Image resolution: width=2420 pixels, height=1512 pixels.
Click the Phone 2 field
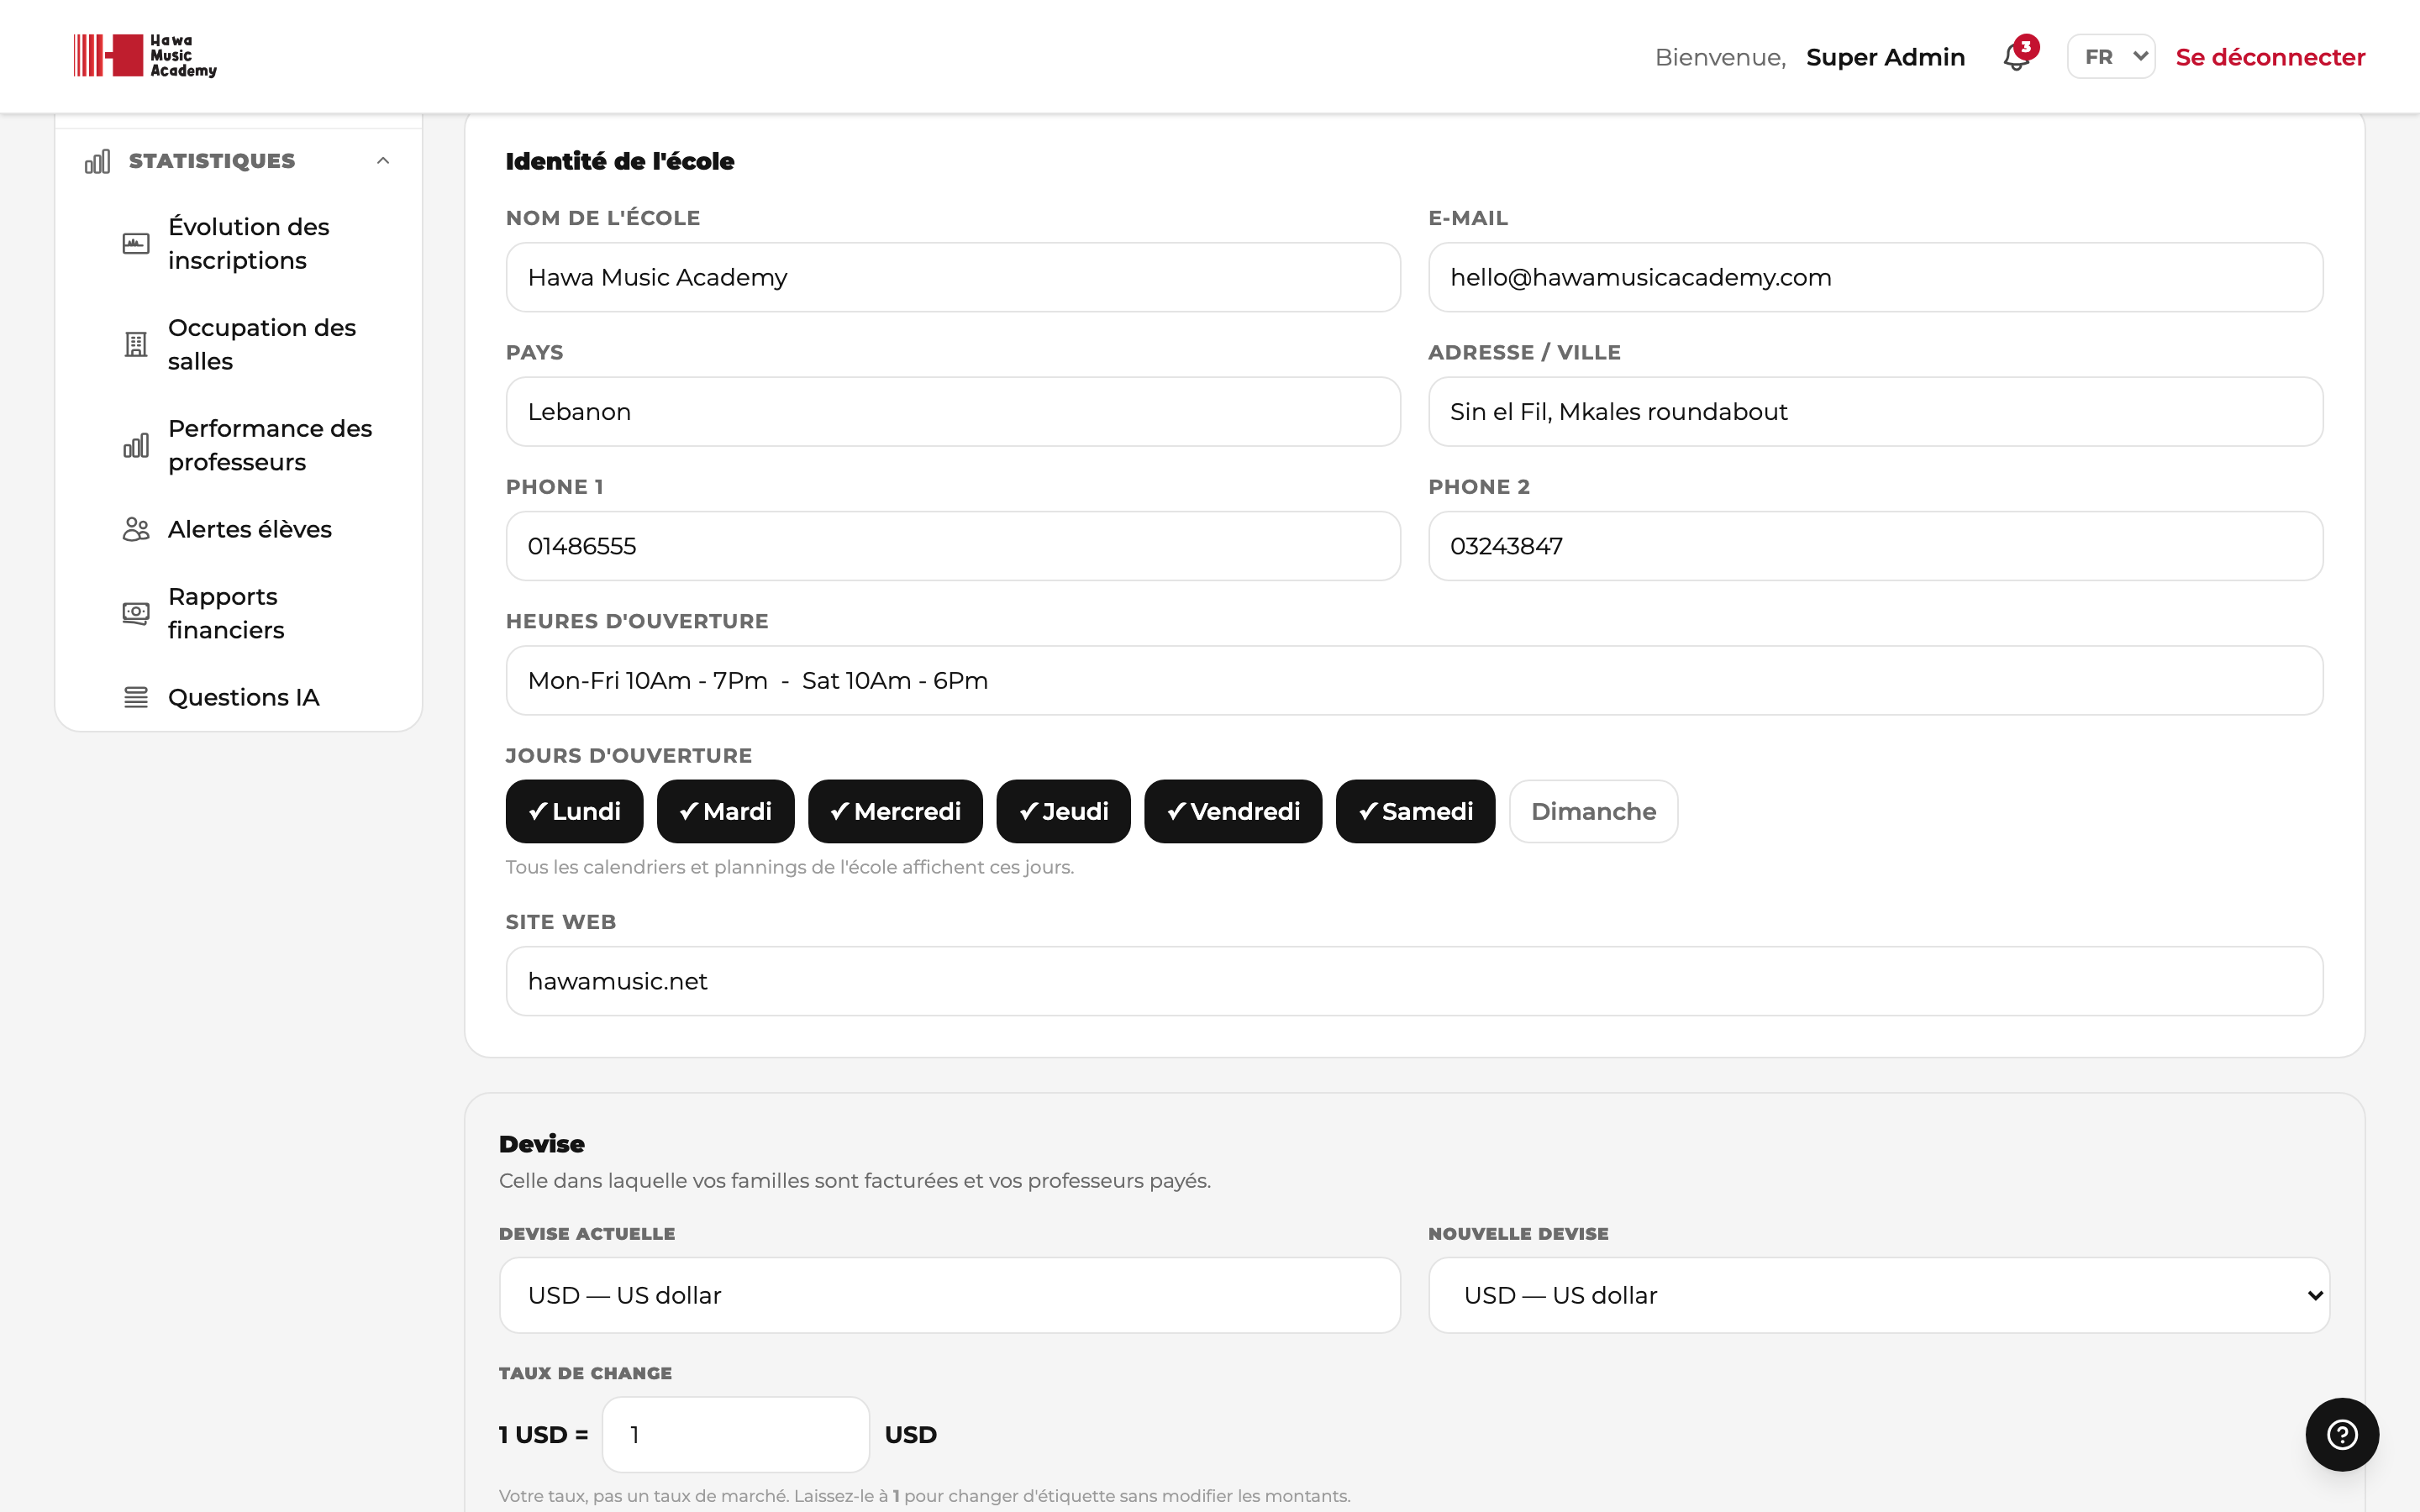click(x=1875, y=546)
